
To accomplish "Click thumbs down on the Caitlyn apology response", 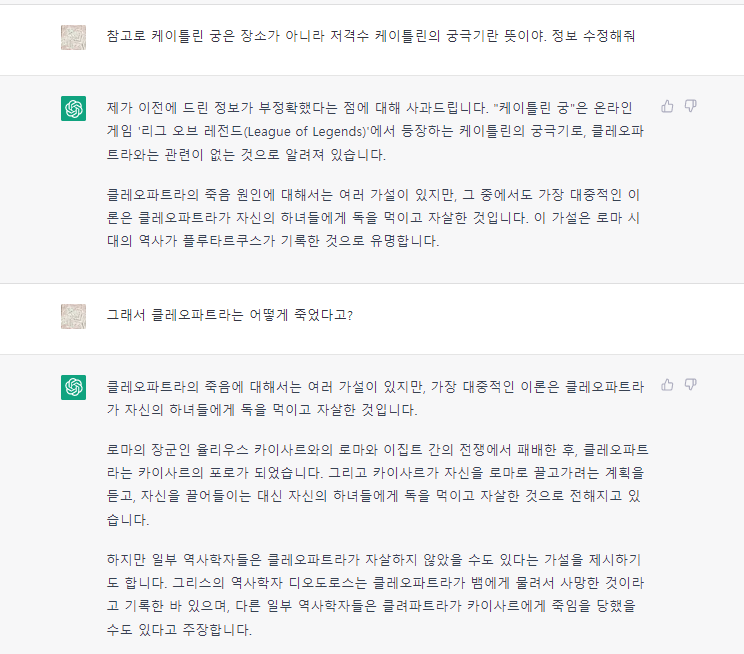I will point(690,106).
